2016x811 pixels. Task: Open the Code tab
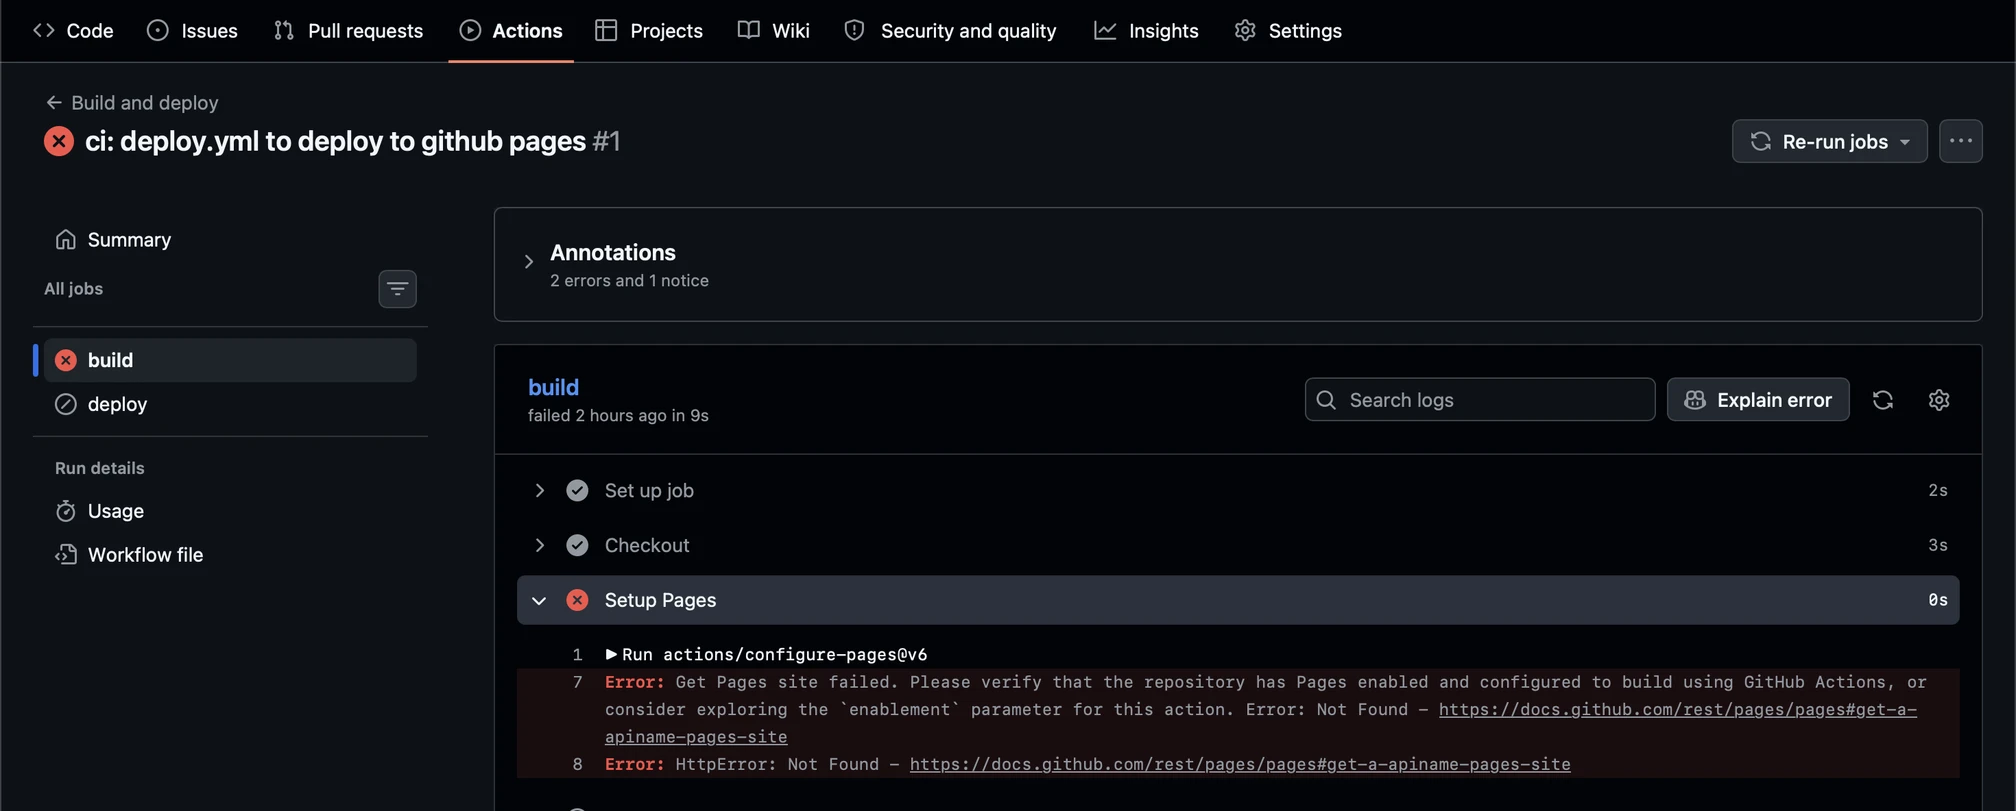coord(73,30)
